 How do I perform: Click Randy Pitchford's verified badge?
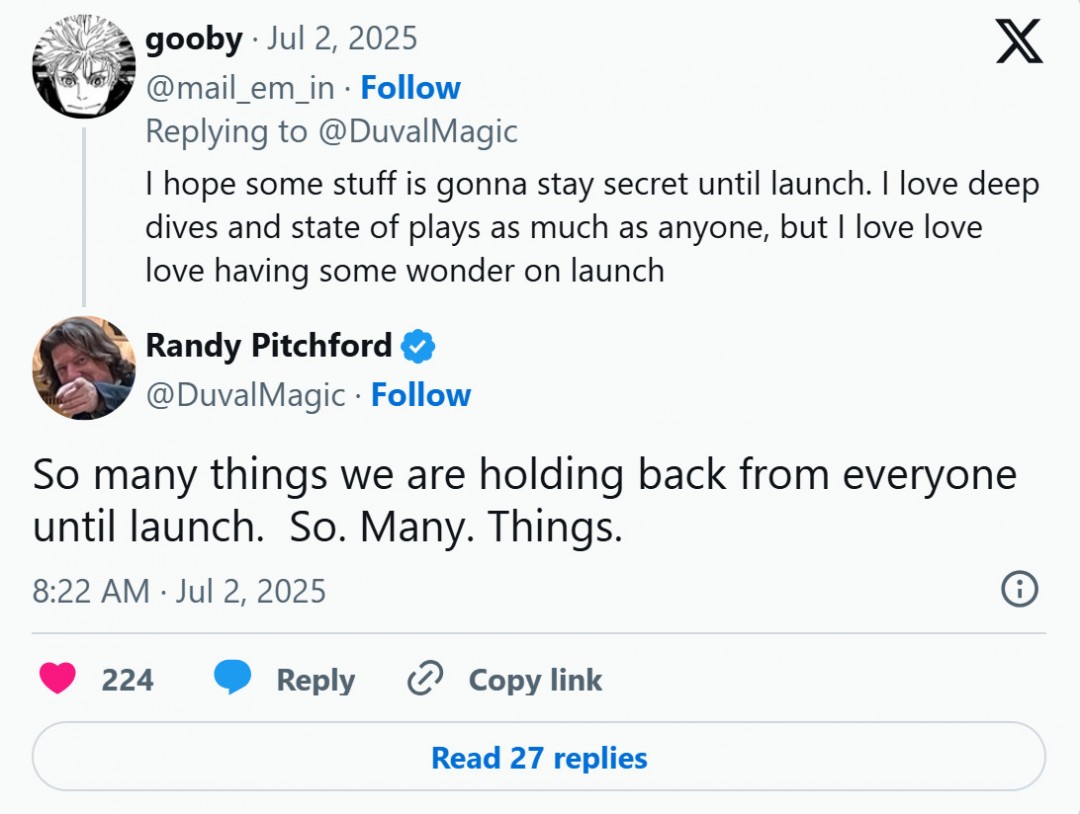418,346
